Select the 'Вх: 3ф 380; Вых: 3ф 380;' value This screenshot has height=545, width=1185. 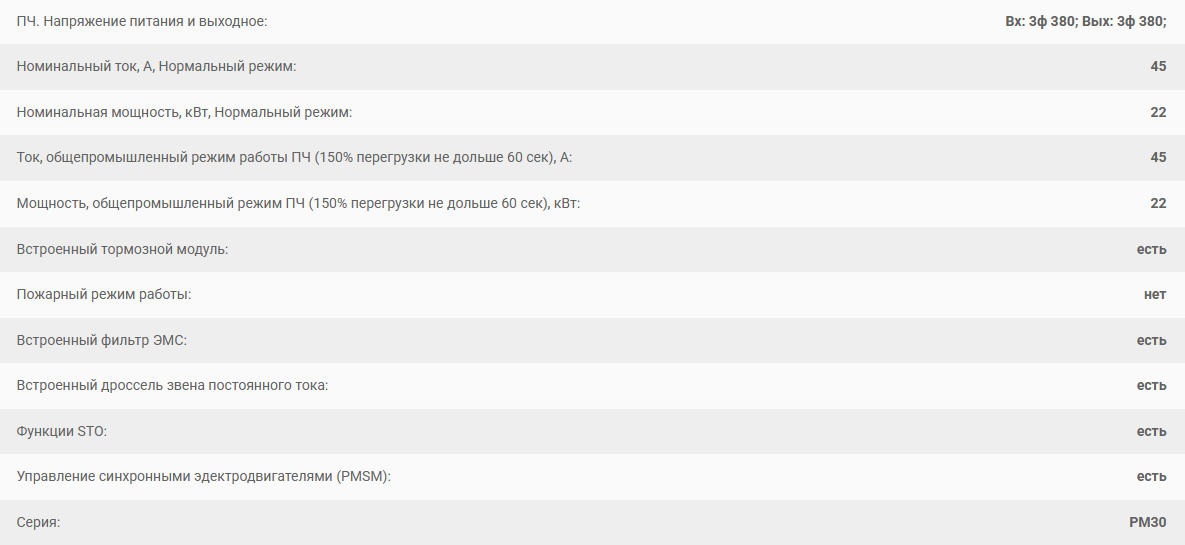pos(1086,21)
